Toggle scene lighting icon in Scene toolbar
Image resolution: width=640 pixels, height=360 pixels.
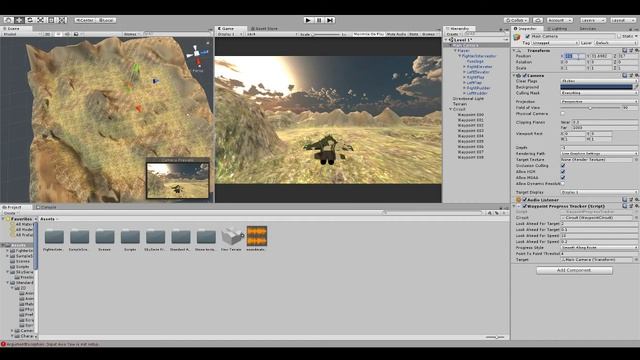58,34
